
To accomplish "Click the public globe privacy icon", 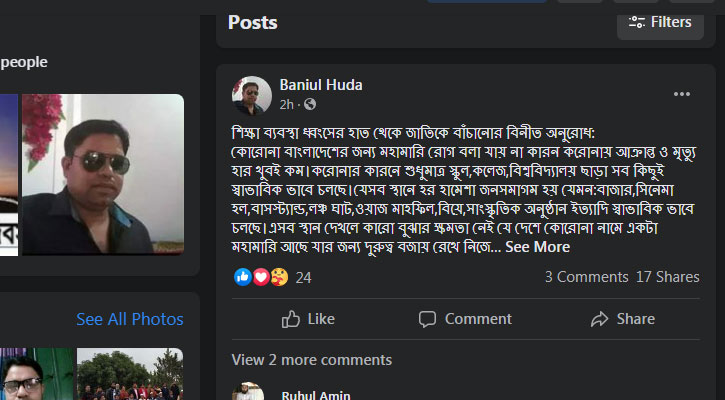I will point(310,104).
